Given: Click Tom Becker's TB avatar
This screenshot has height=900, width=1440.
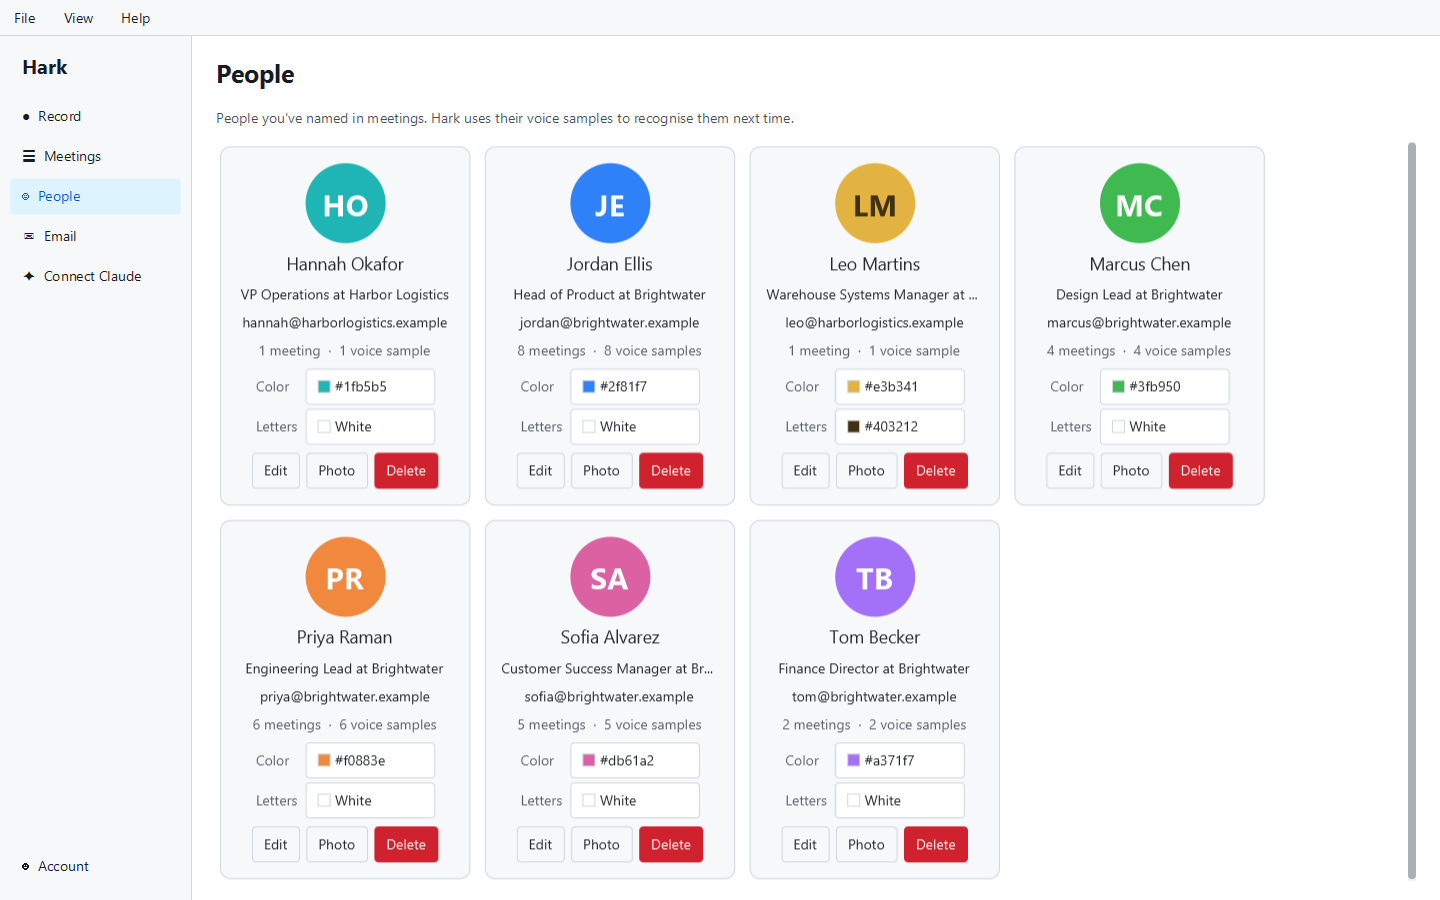Looking at the screenshot, I should tap(875, 577).
